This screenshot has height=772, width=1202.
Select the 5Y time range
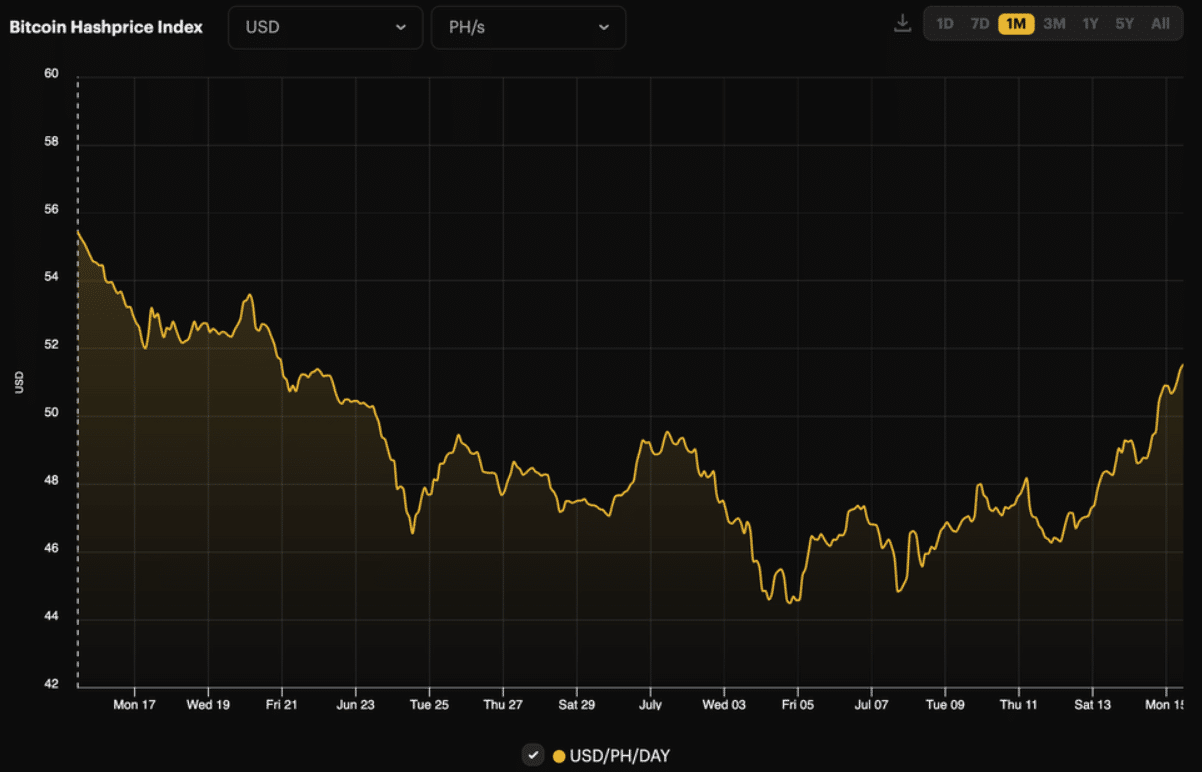pos(1125,23)
